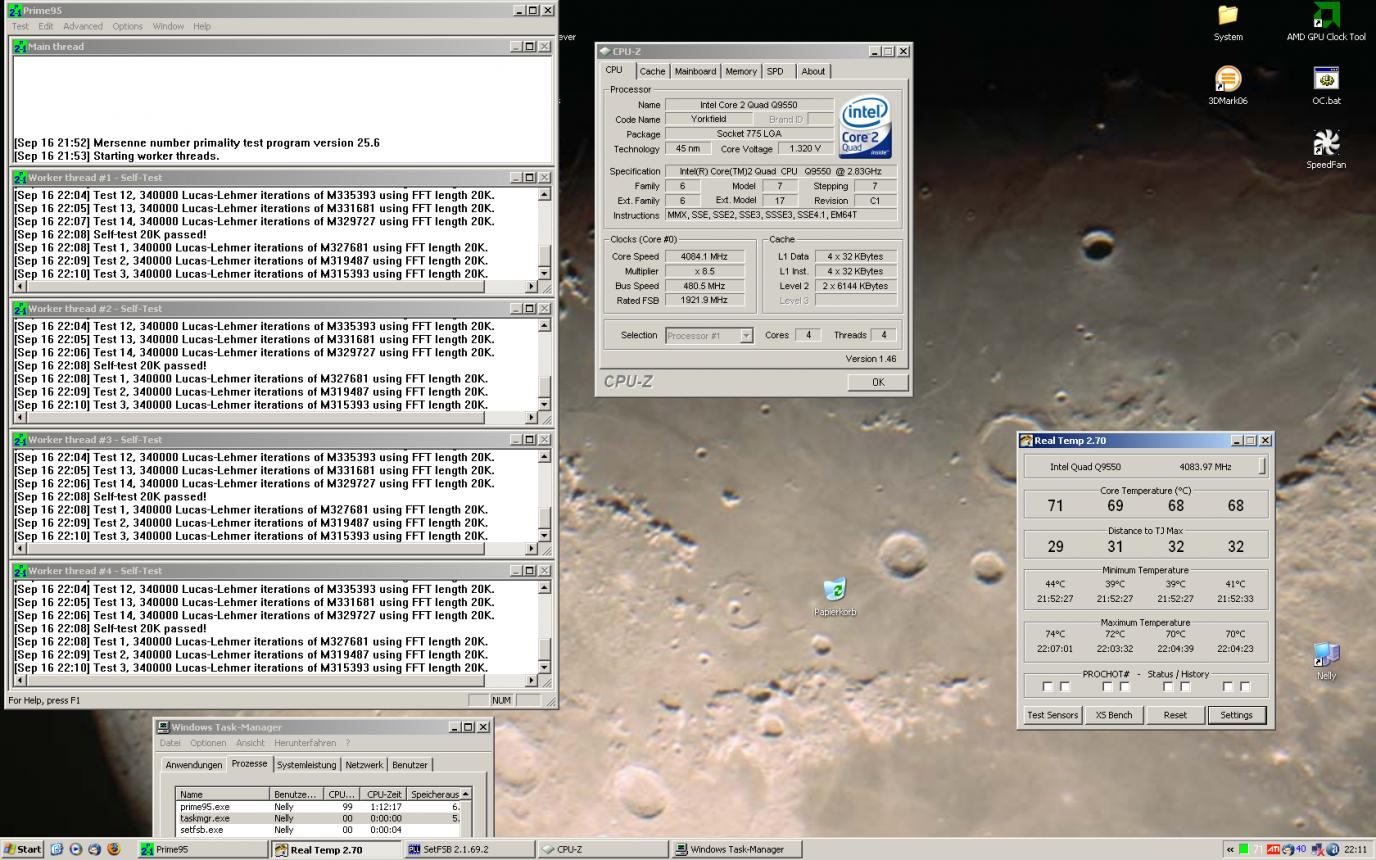Click the CPU-Z title bar icon
Screen dimensions: 1376x860
(x=604, y=51)
